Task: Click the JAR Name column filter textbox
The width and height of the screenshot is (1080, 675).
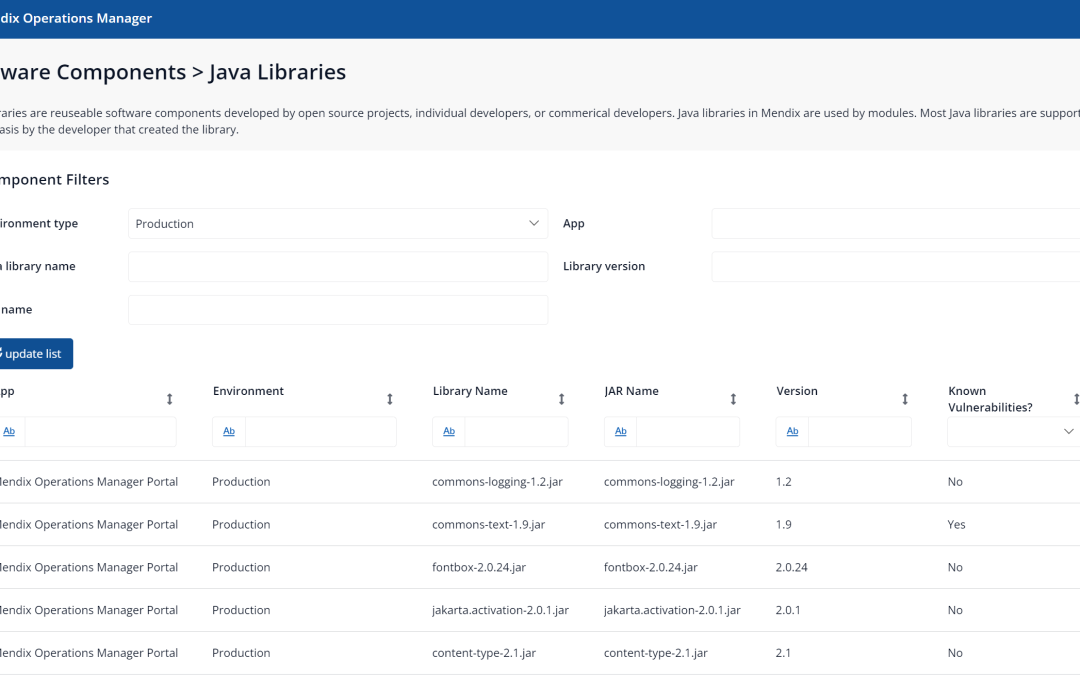Action: (688, 431)
